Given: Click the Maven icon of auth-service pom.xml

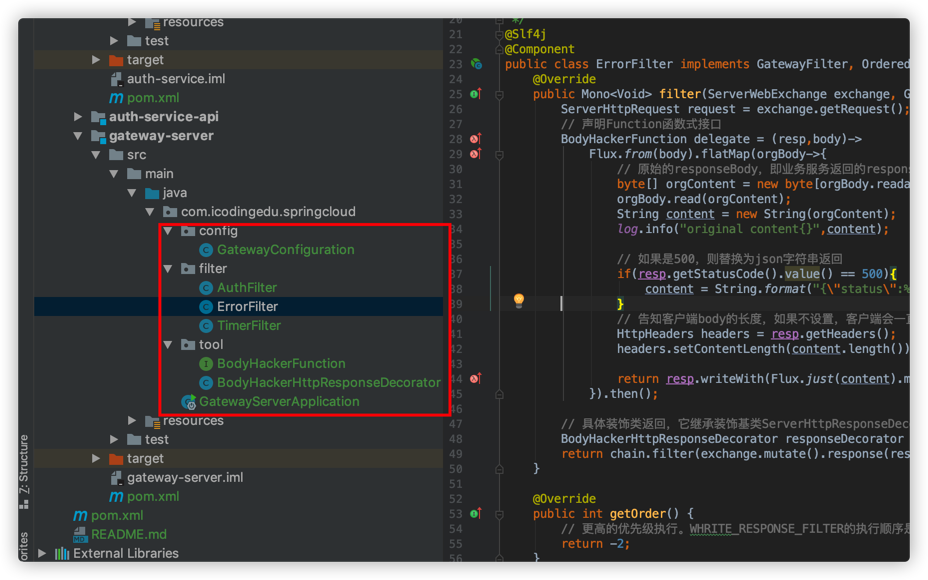Looking at the screenshot, I should click(x=116, y=98).
